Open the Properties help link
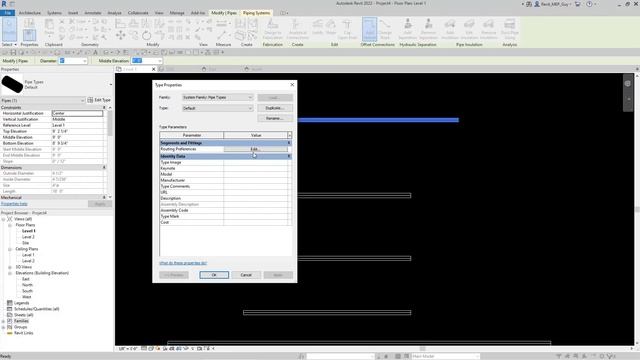The width and height of the screenshot is (640, 360). tap(14, 204)
